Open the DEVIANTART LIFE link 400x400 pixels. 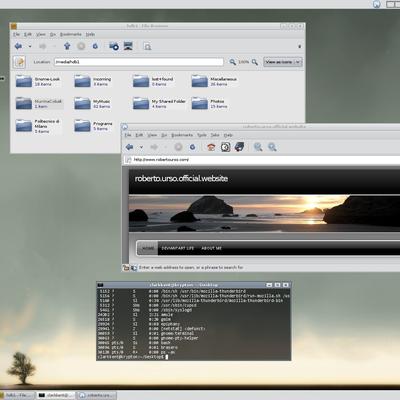point(178,248)
